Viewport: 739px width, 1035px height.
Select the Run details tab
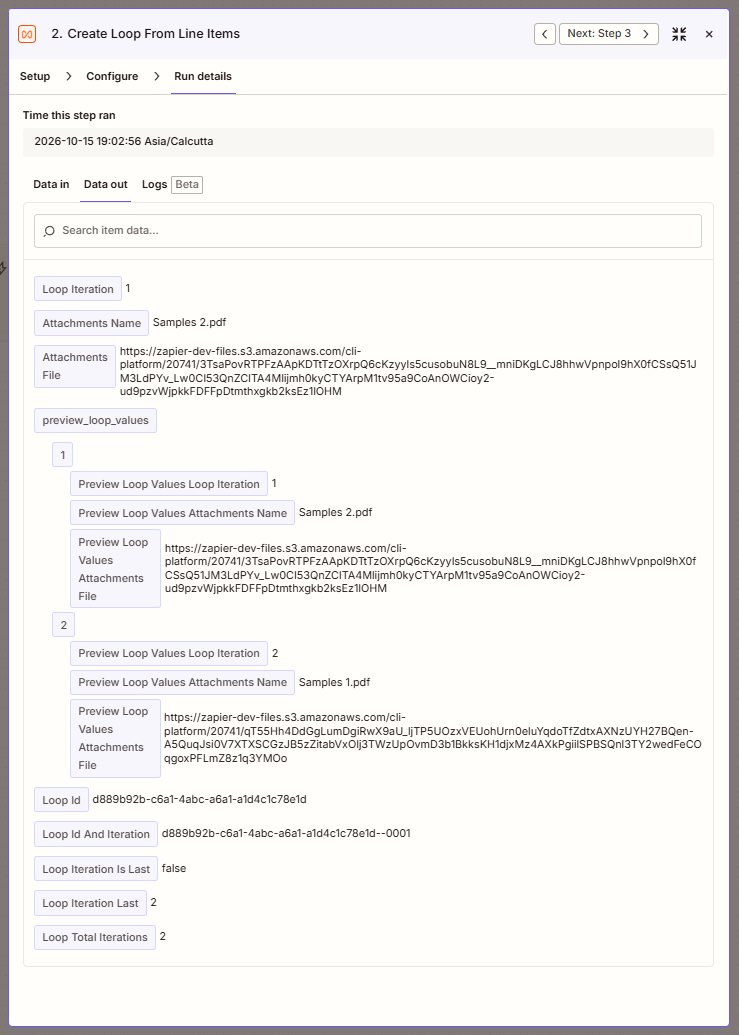[x=203, y=76]
